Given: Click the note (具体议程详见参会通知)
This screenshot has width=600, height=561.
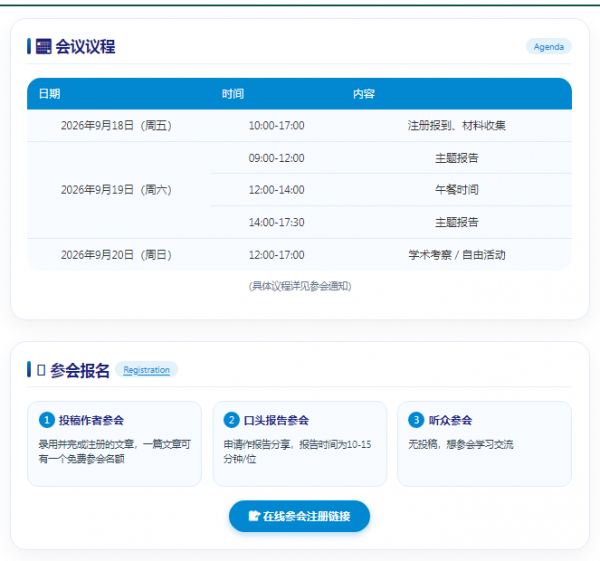Looking at the screenshot, I should [x=300, y=286].
